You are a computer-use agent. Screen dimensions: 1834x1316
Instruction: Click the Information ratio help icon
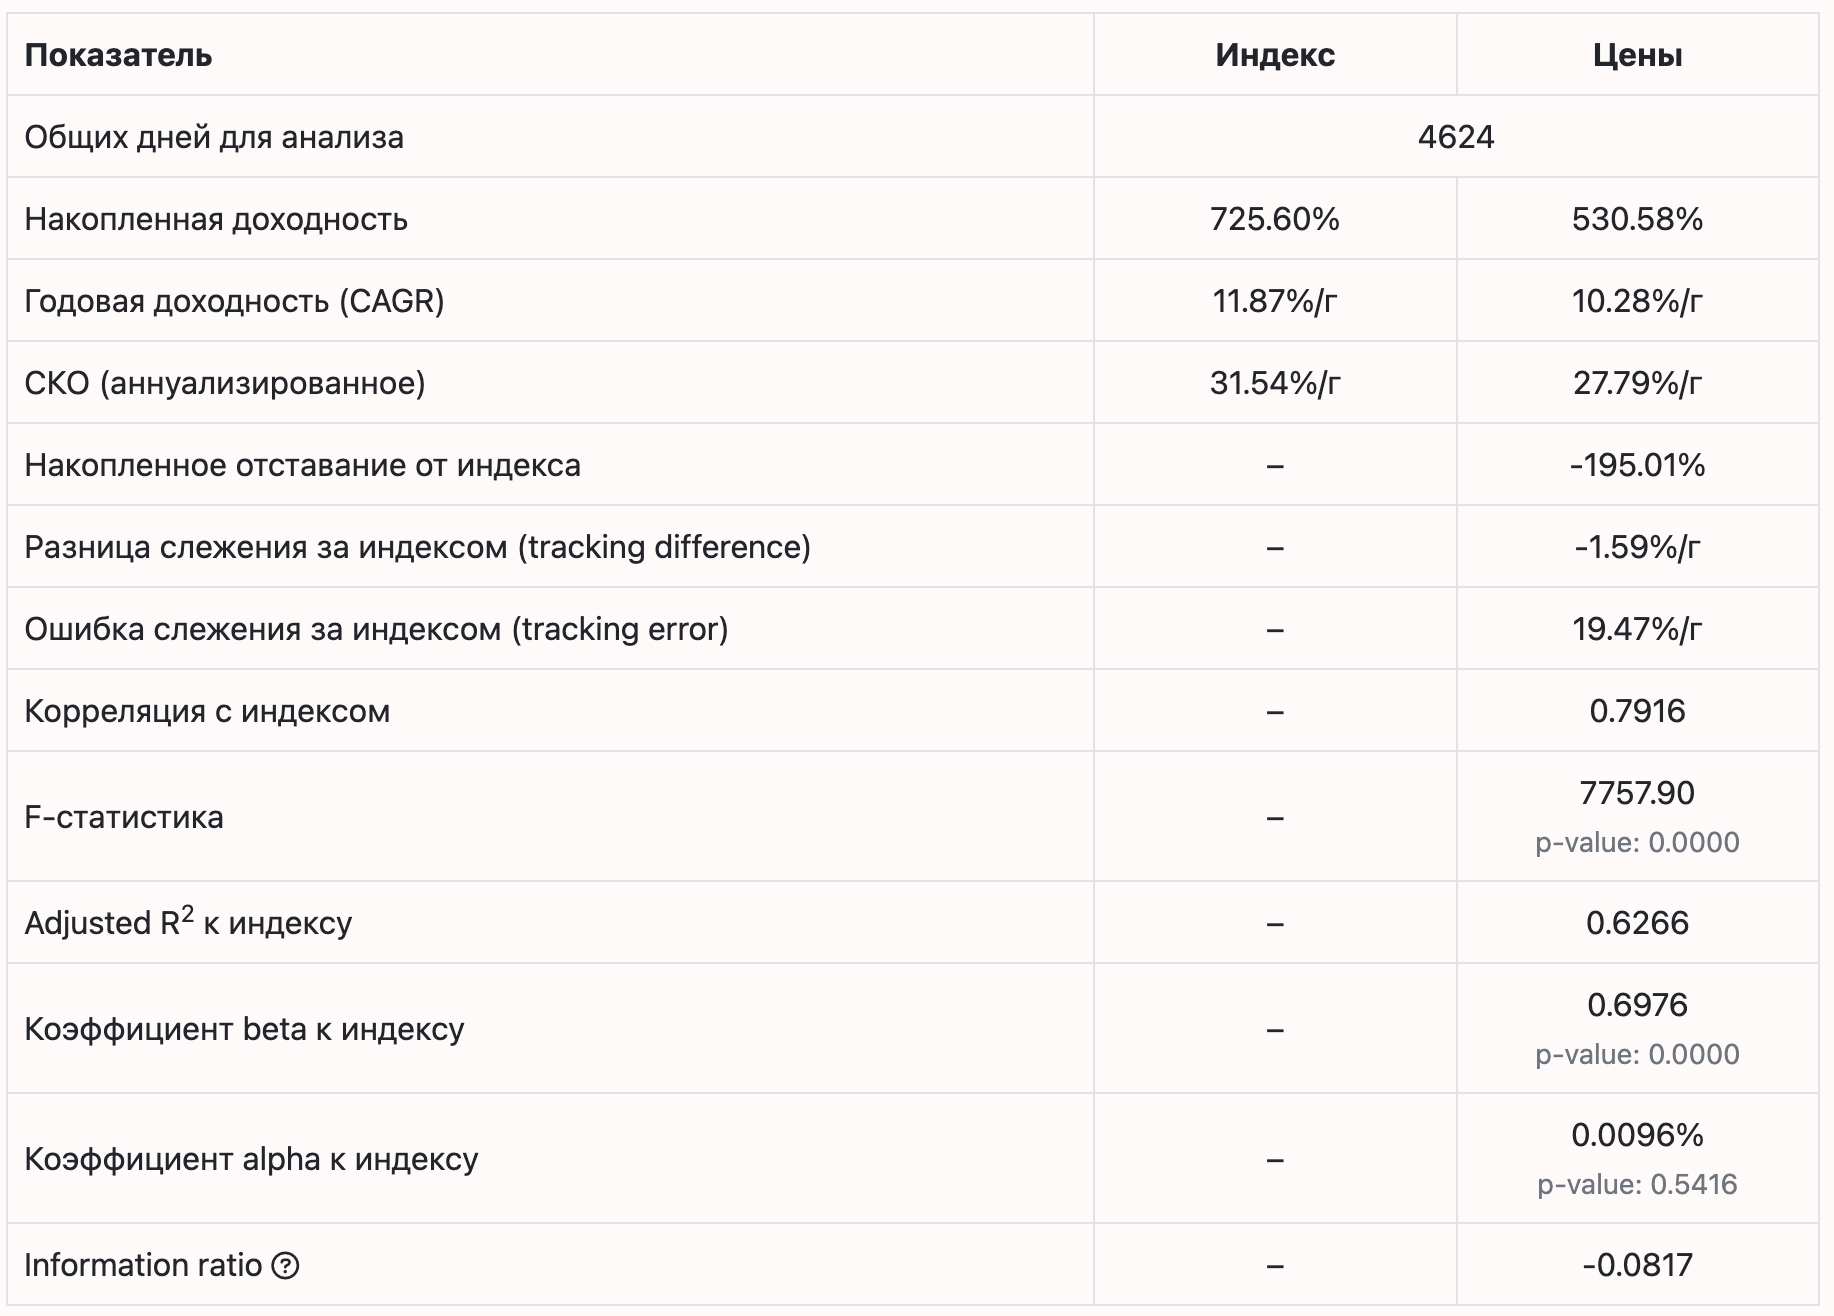pyautogui.click(x=285, y=1265)
